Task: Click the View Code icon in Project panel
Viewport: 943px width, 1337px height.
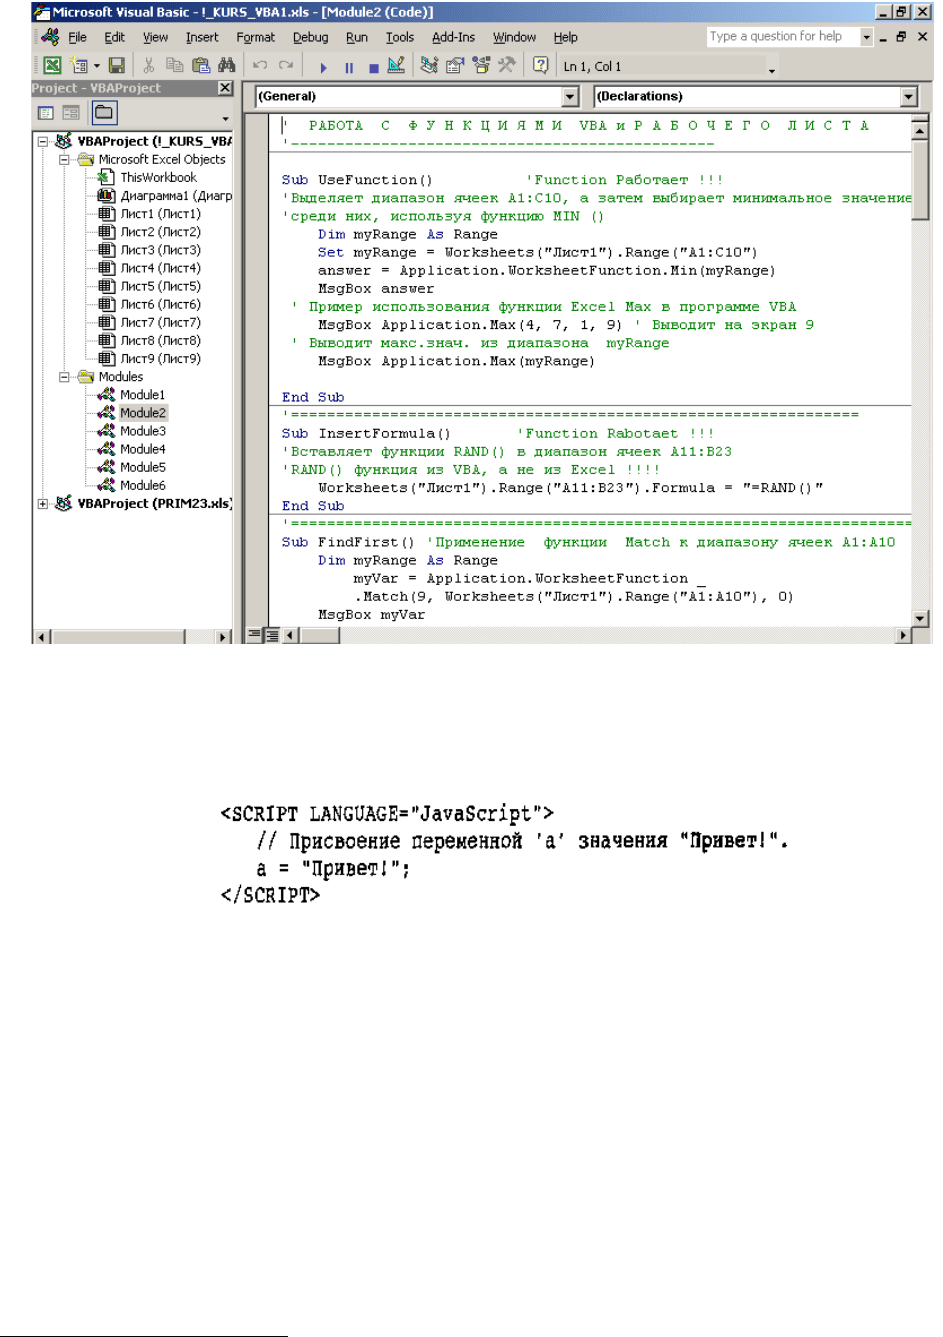Action: (x=46, y=113)
